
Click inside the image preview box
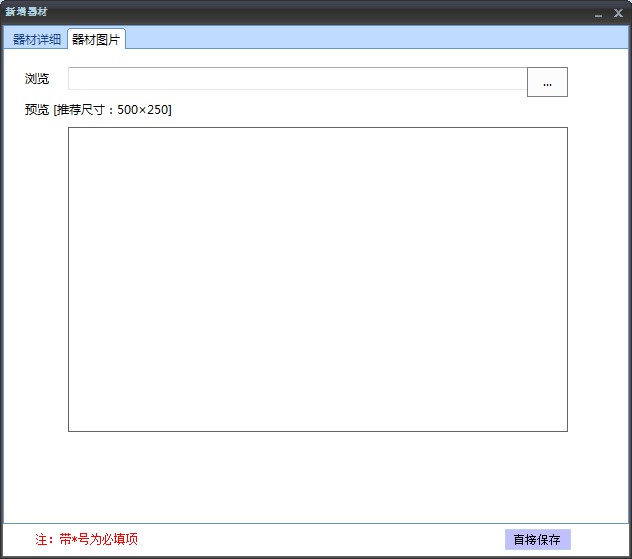(317, 279)
